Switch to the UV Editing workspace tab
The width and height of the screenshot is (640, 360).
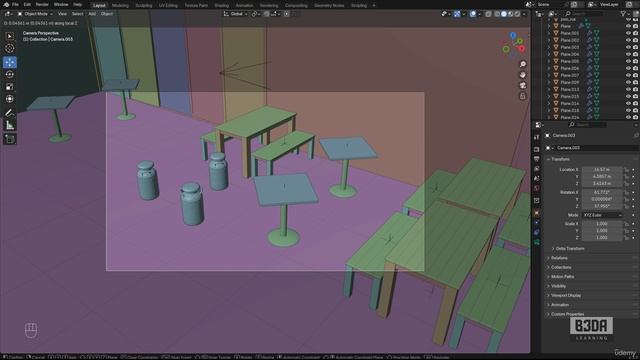point(168,5)
